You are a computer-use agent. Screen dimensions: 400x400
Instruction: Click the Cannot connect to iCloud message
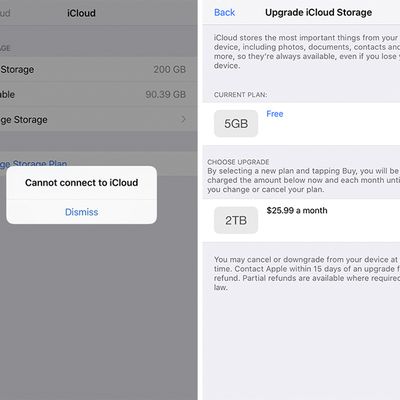[x=82, y=183]
